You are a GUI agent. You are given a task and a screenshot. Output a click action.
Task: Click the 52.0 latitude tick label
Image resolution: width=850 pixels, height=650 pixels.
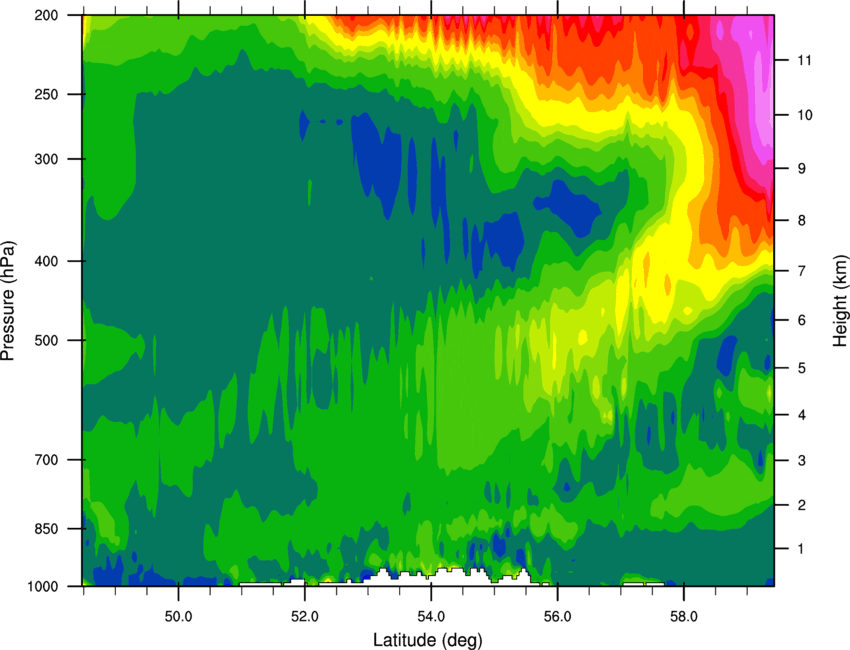point(305,617)
